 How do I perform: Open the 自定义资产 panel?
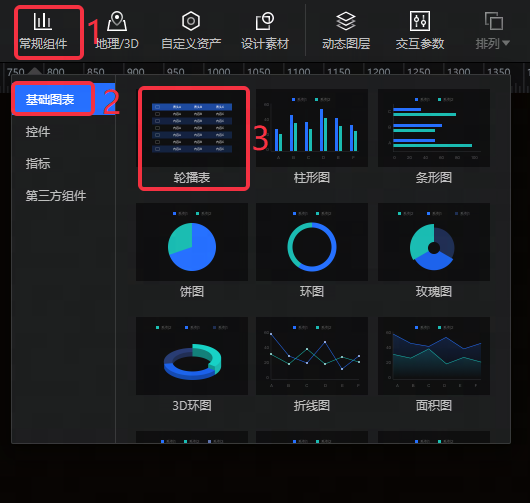pyautogui.click(x=191, y=31)
